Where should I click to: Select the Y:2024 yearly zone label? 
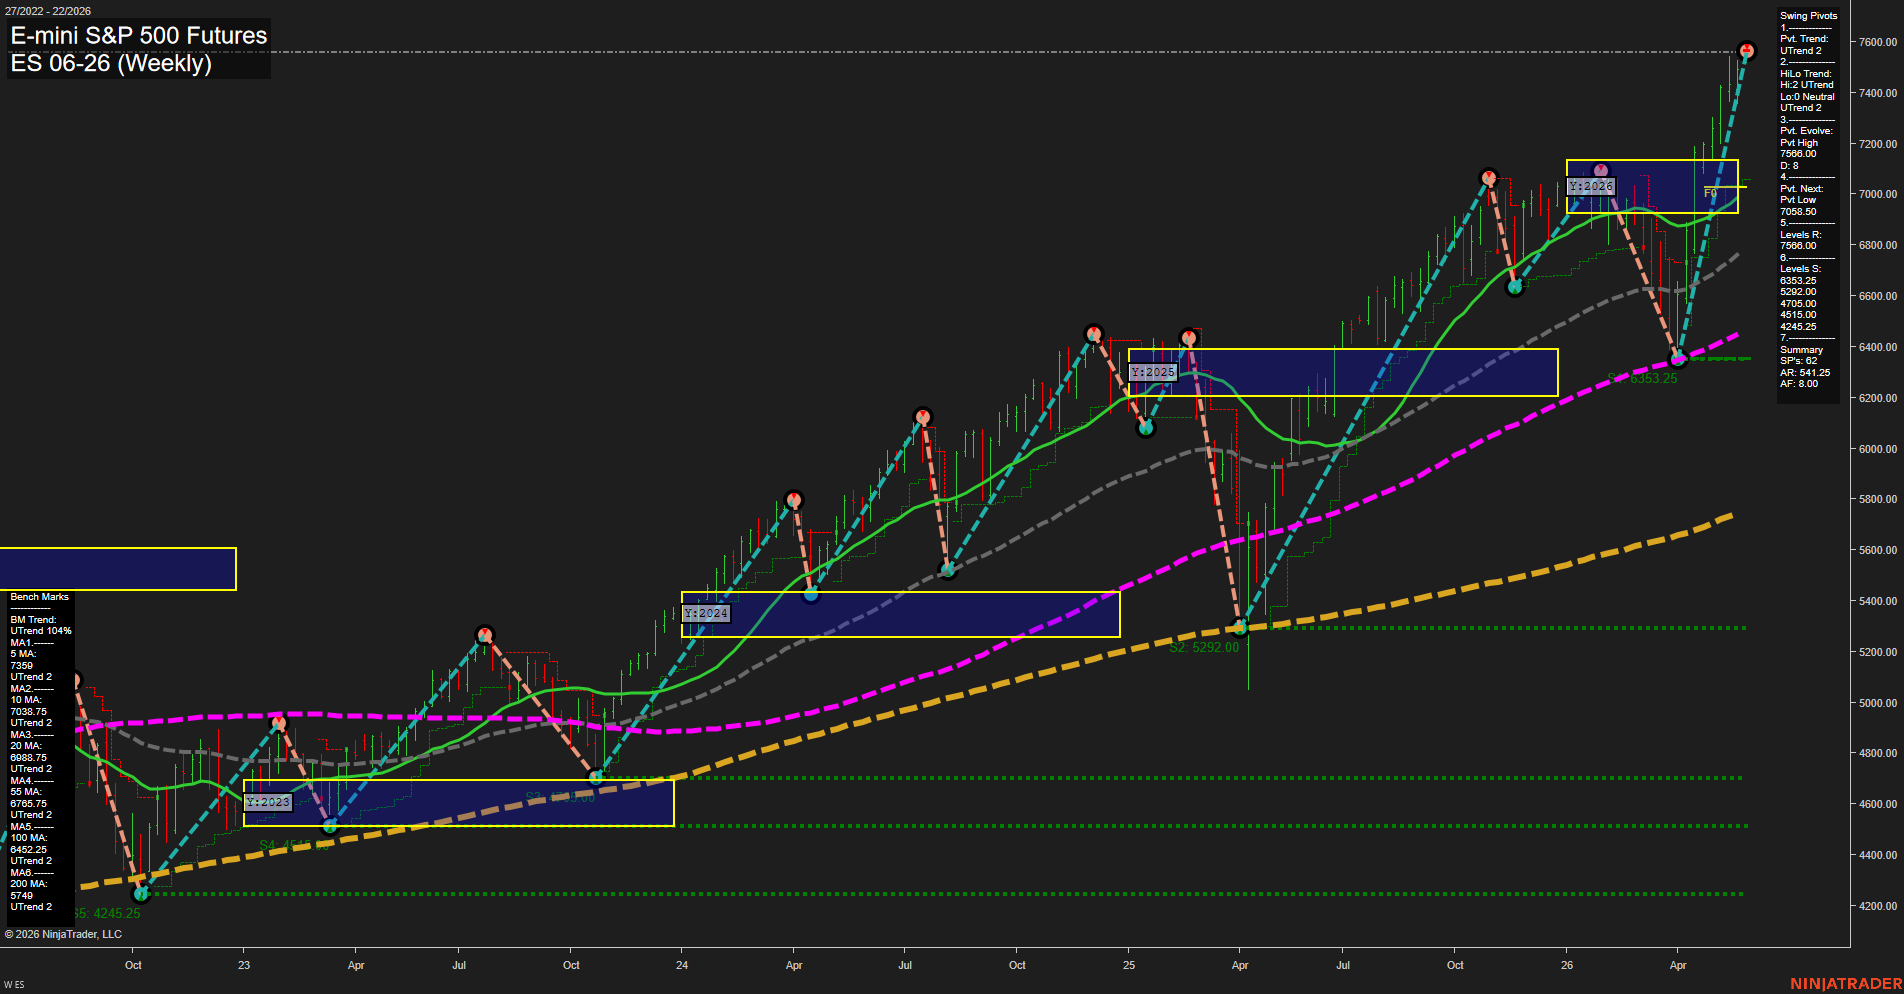pyautogui.click(x=706, y=613)
